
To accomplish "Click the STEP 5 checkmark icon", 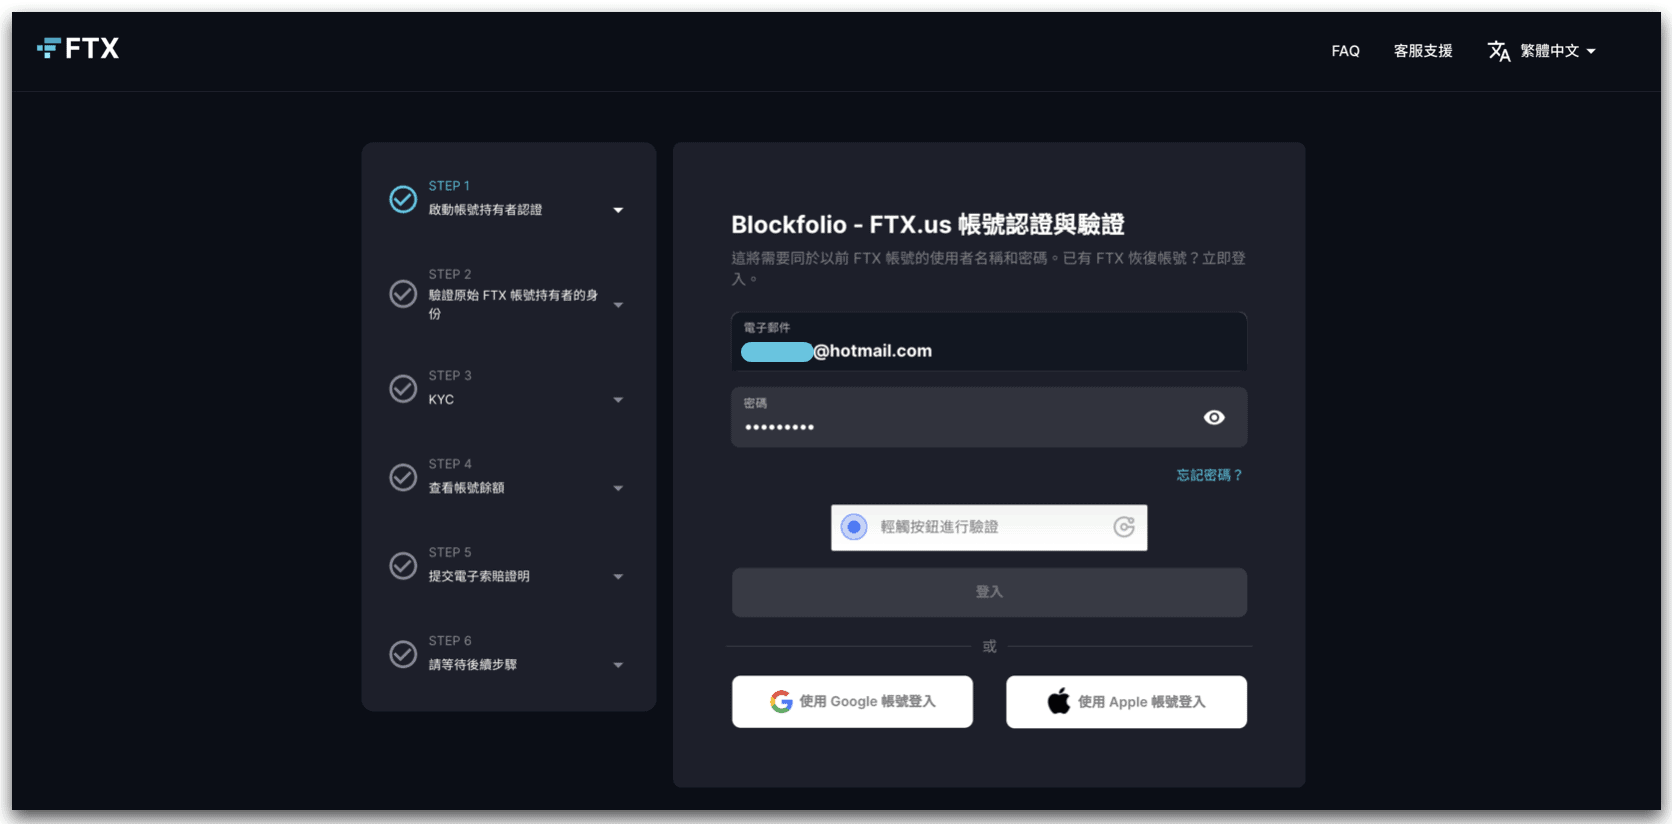I will [403, 566].
